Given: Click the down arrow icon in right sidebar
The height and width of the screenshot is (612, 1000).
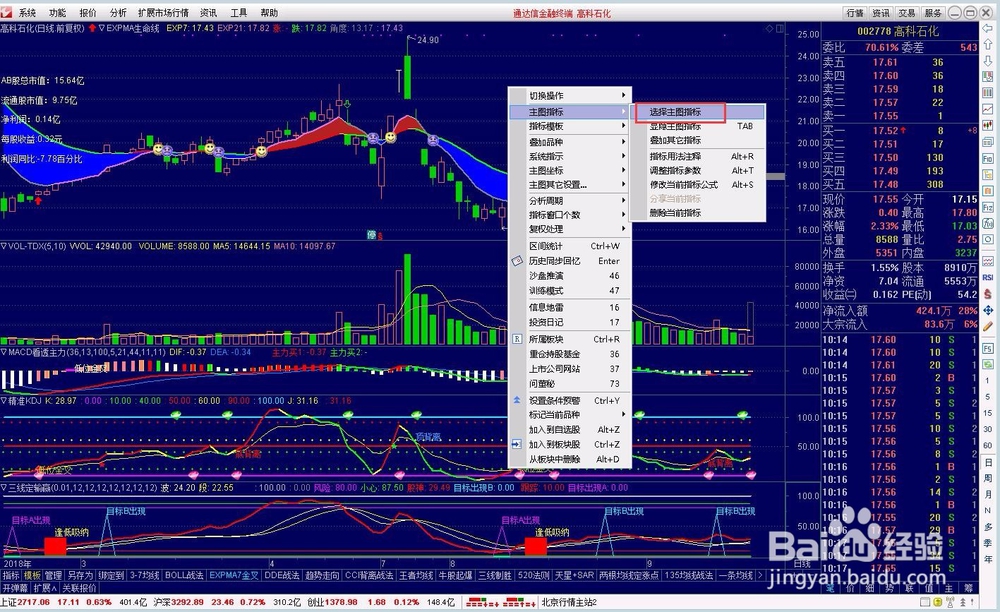Looking at the screenshot, I should point(988,61).
